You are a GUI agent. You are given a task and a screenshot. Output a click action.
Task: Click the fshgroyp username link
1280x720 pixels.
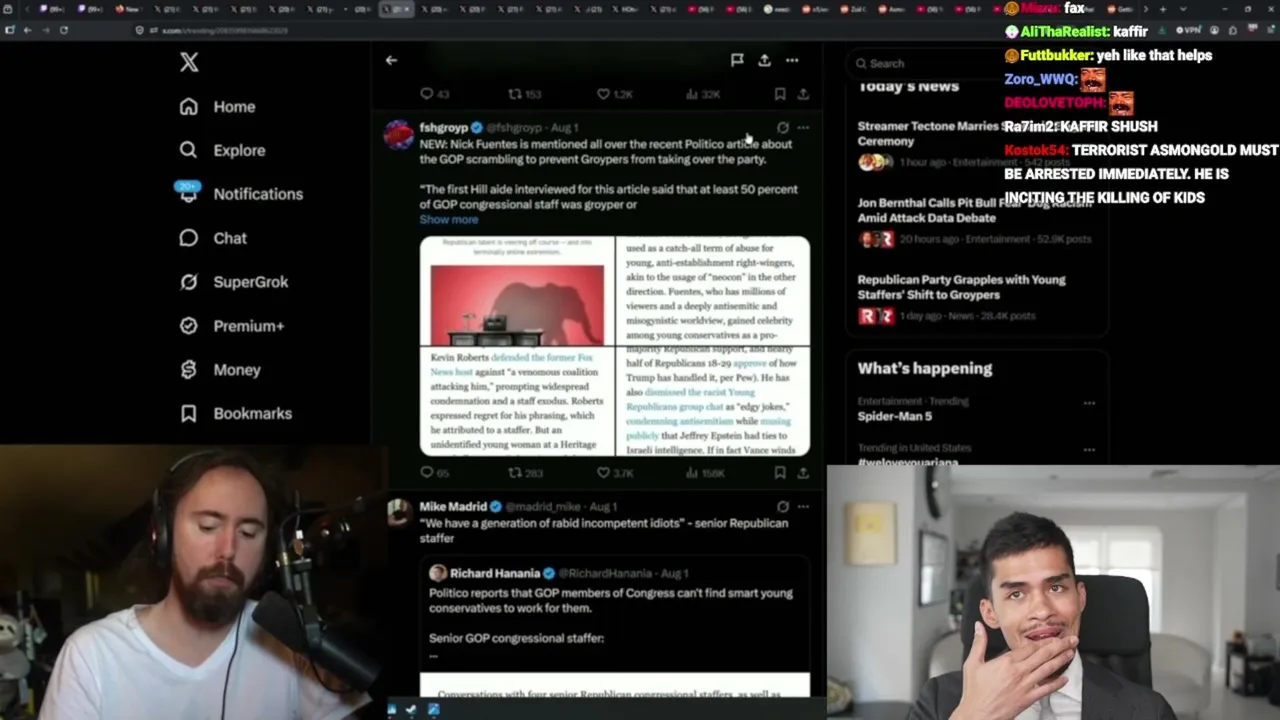pos(443,128)
